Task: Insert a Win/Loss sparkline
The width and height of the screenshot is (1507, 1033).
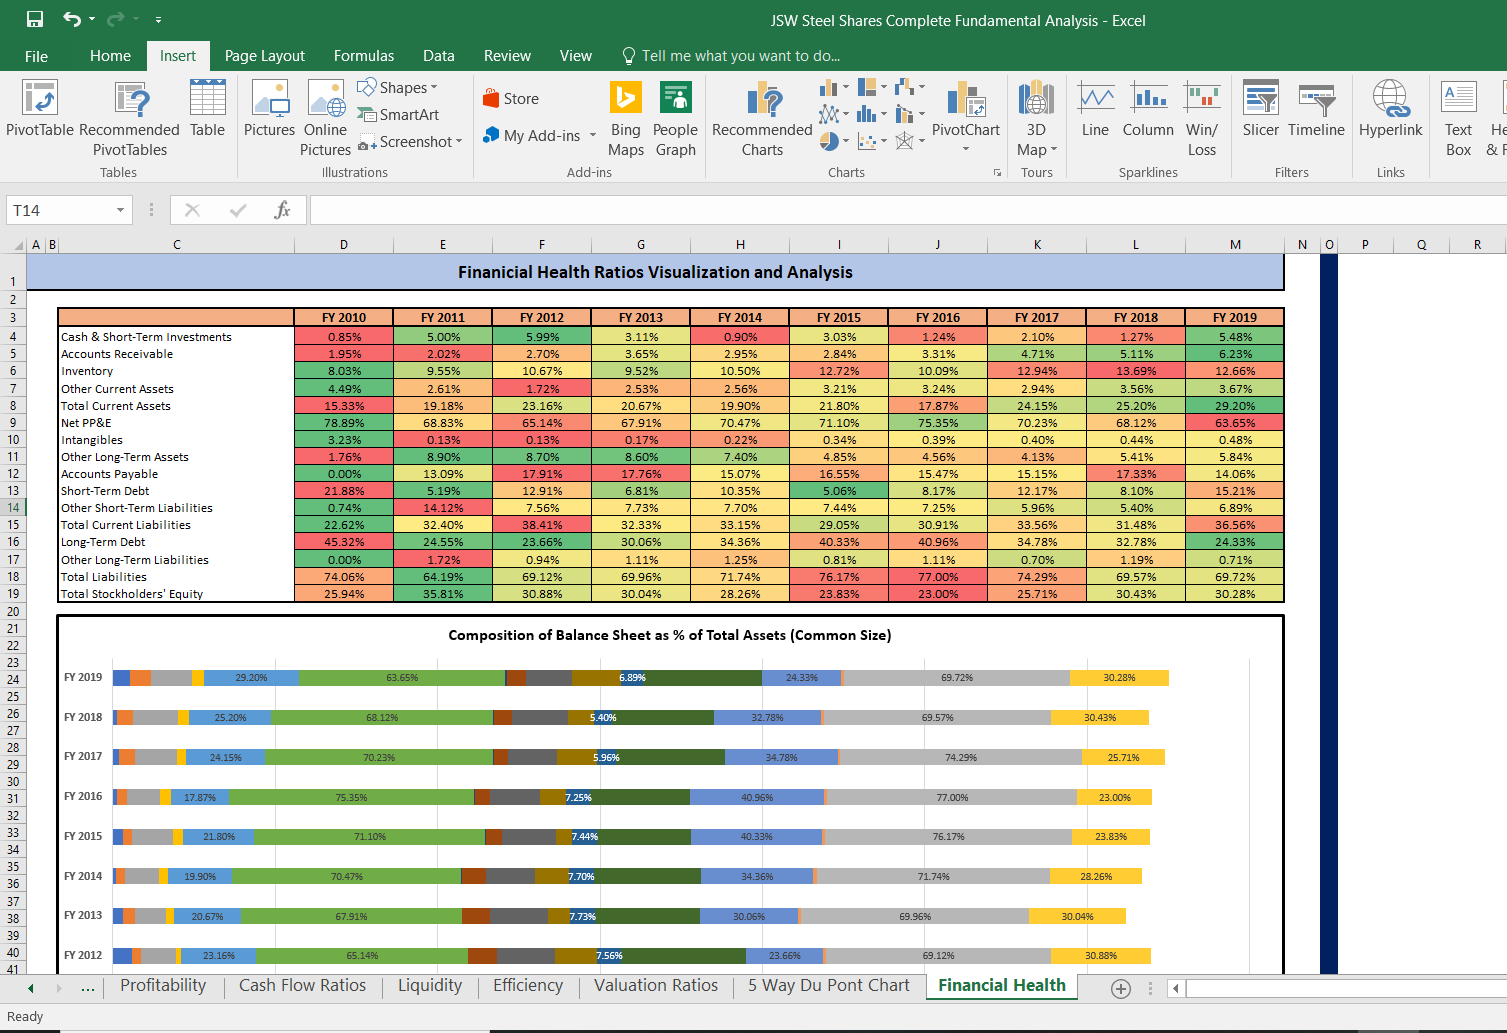Action: coord(1202,119)
